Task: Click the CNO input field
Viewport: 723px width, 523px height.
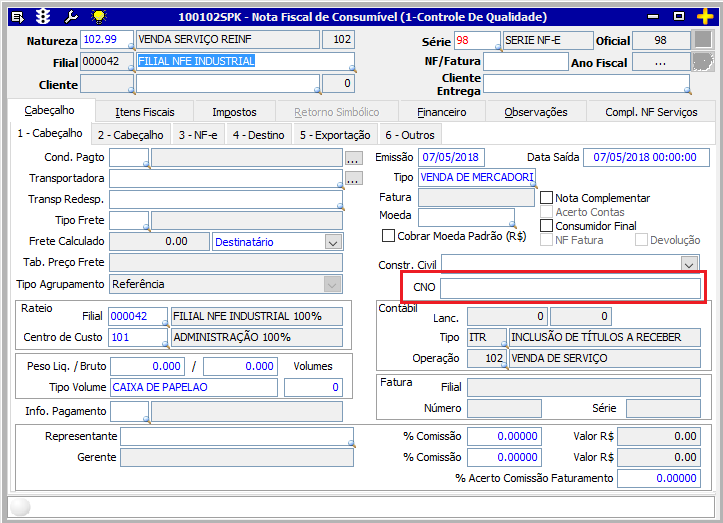Action: coord(570,288)
